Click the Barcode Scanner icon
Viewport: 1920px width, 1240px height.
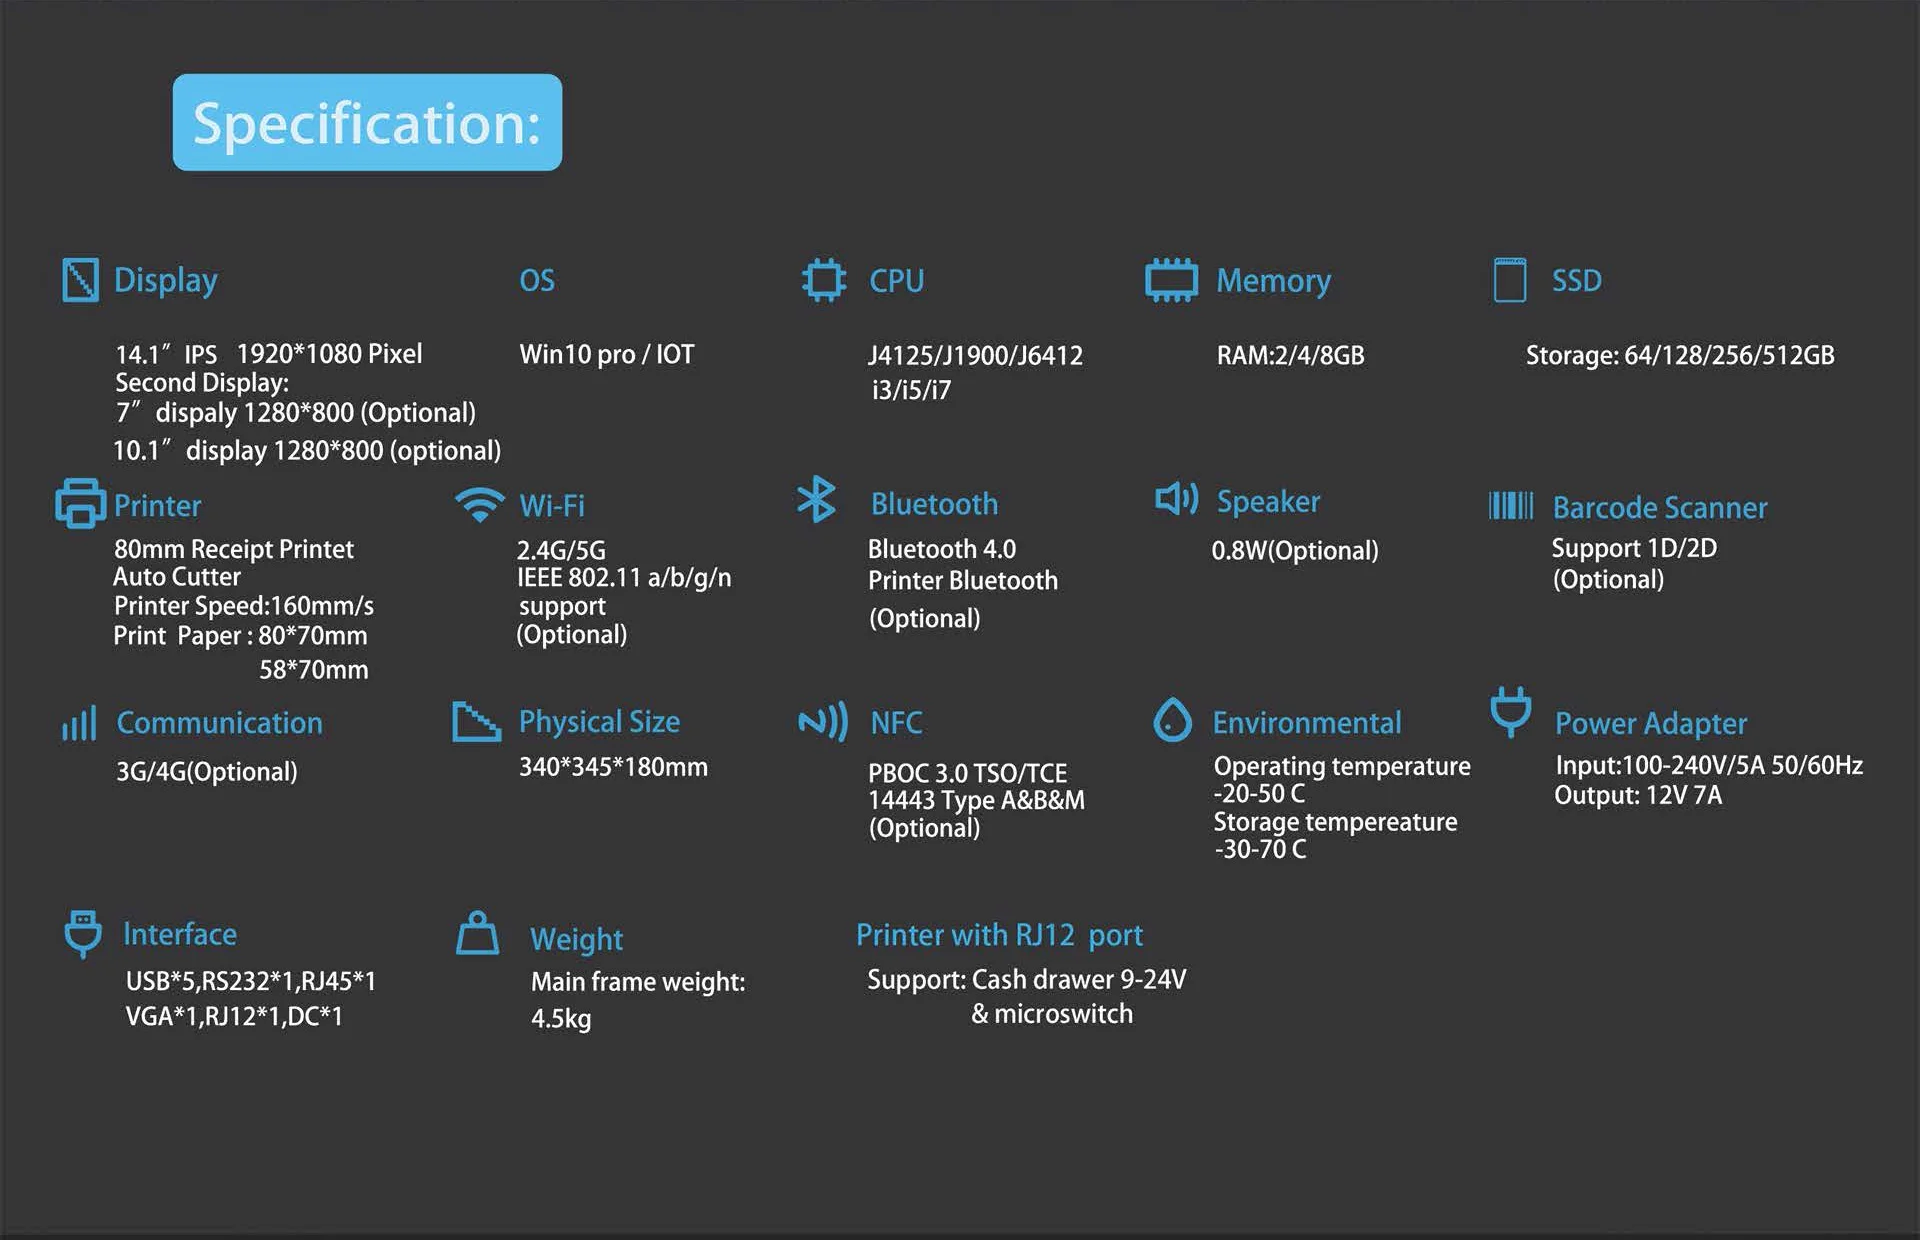1510,505
